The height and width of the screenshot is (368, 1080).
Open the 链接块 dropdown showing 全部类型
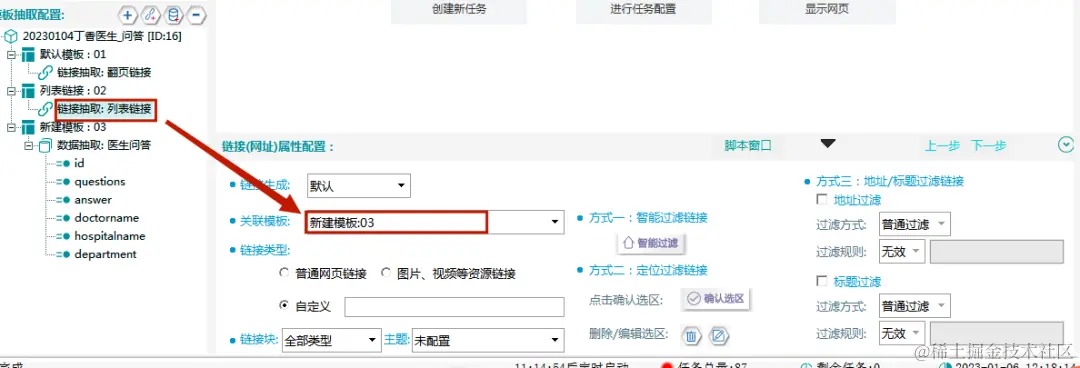(331, 340)
